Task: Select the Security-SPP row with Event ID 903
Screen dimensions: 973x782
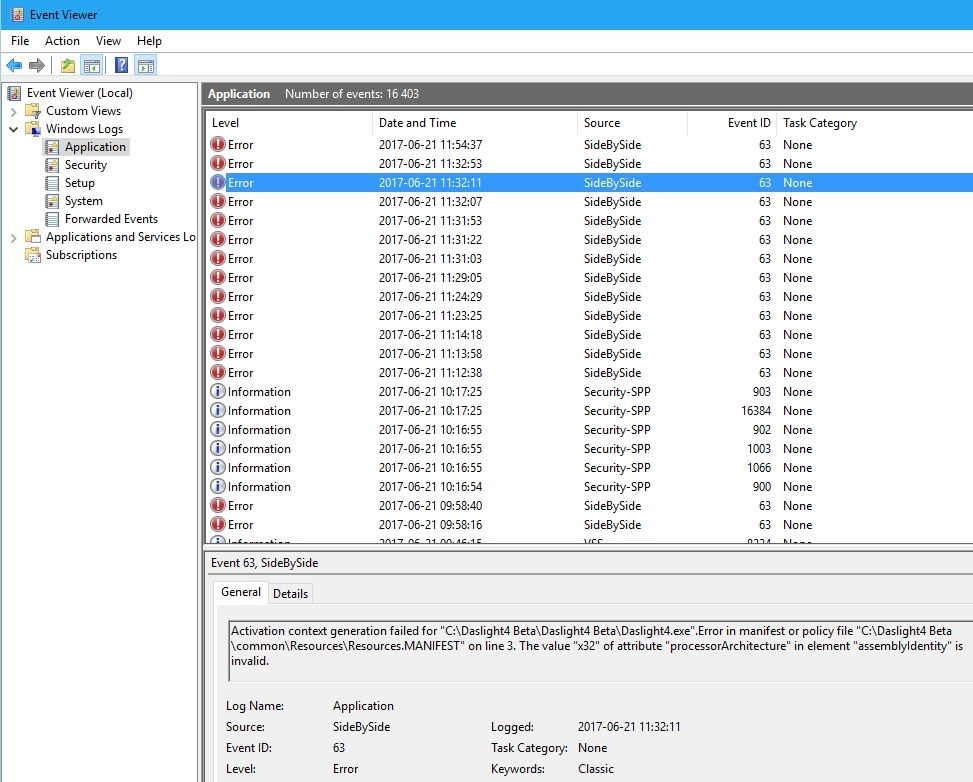Action: click(589, 392)
